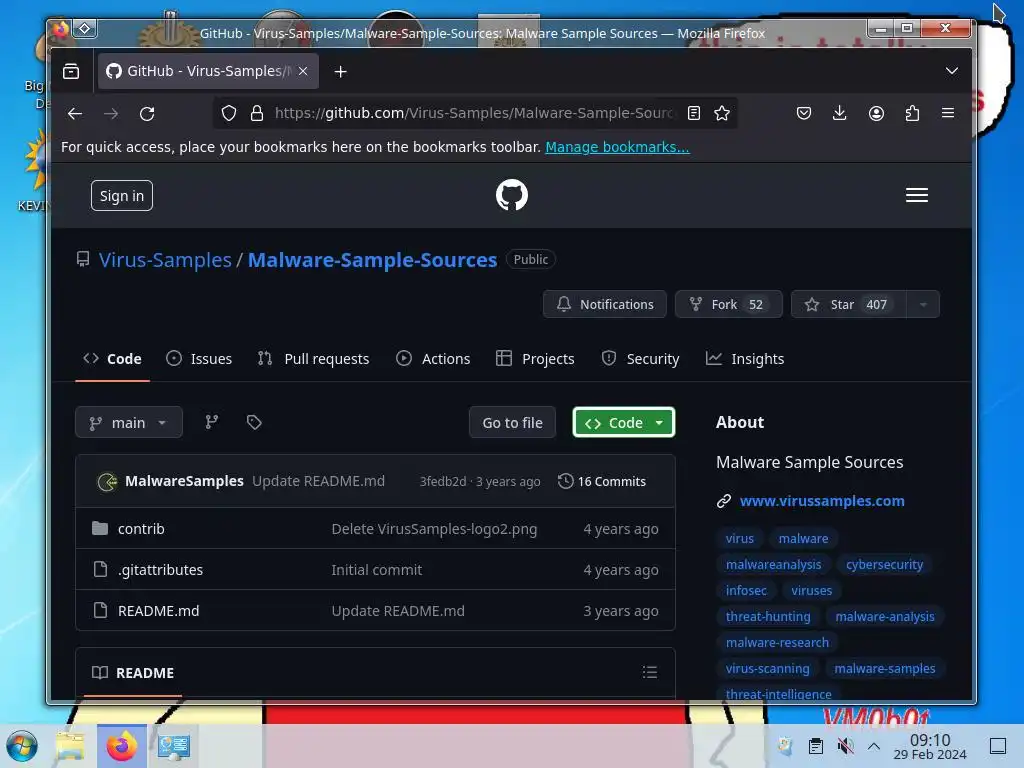Open the extensions puzzle piece icon
The height and width of the screenshot is (768, 1024).
pos(912,114)
